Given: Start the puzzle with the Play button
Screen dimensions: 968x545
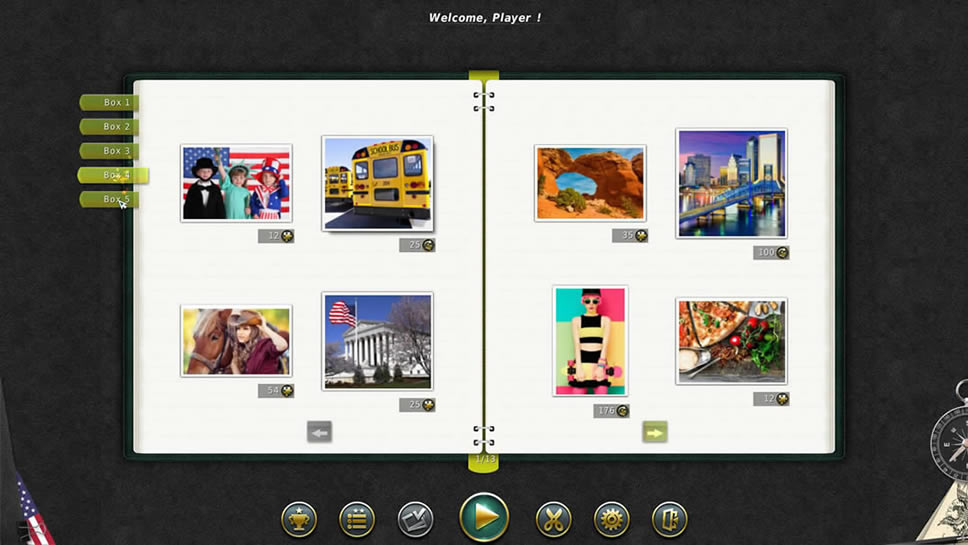Looking at the screenshot, I should coord(484,517).
